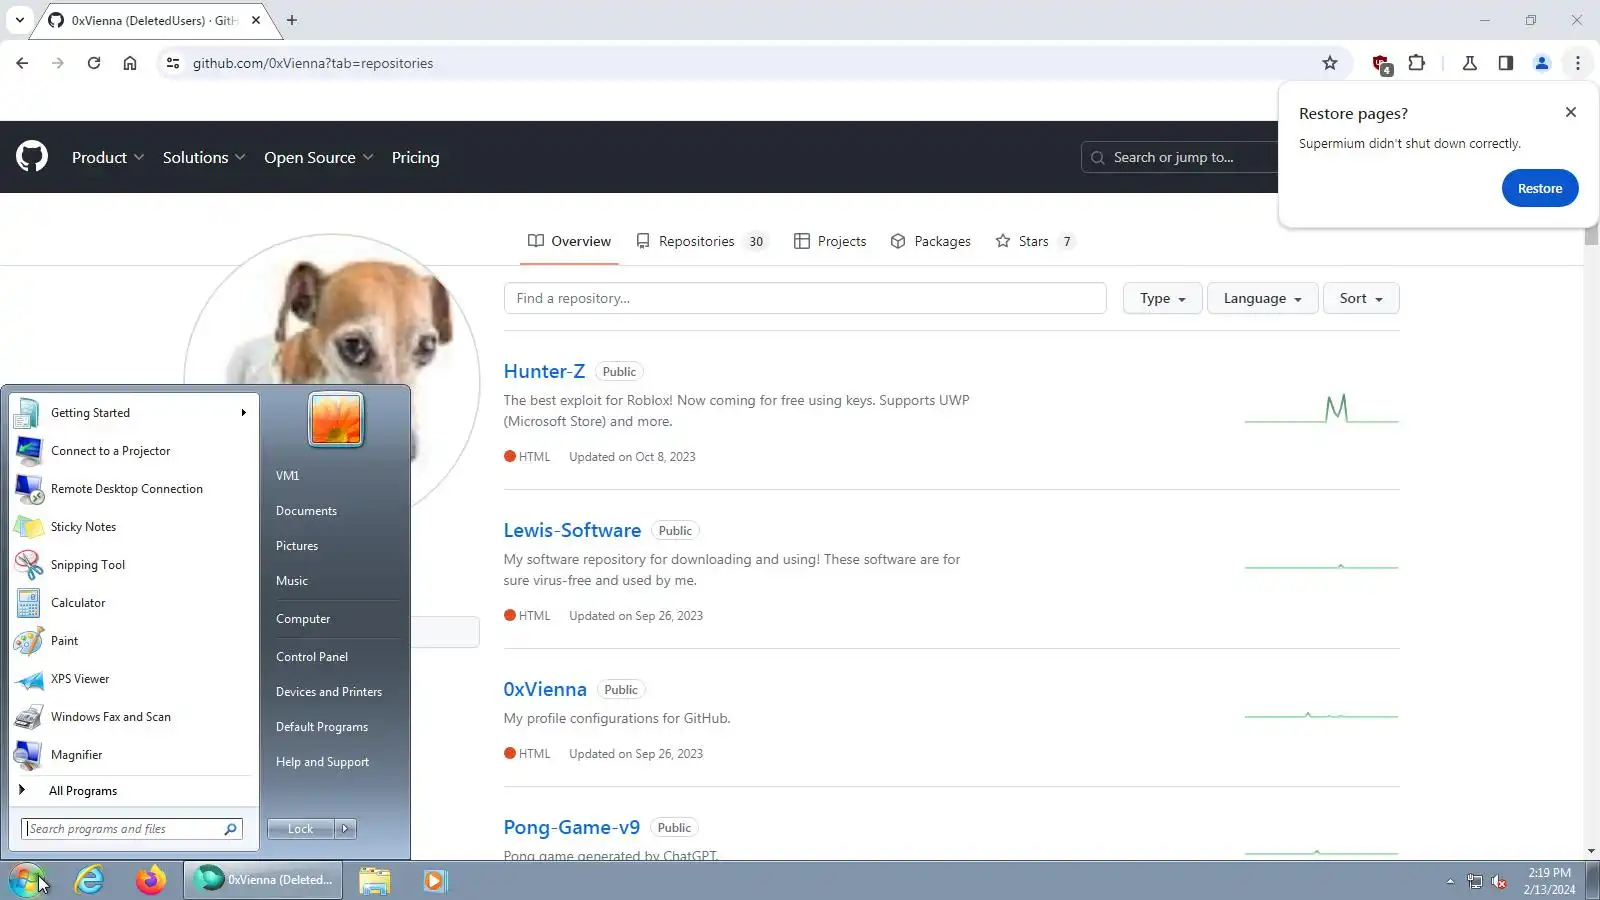Open Sticky Notes from Start menu
This screenshot has width=1600, height=900.
133,527
